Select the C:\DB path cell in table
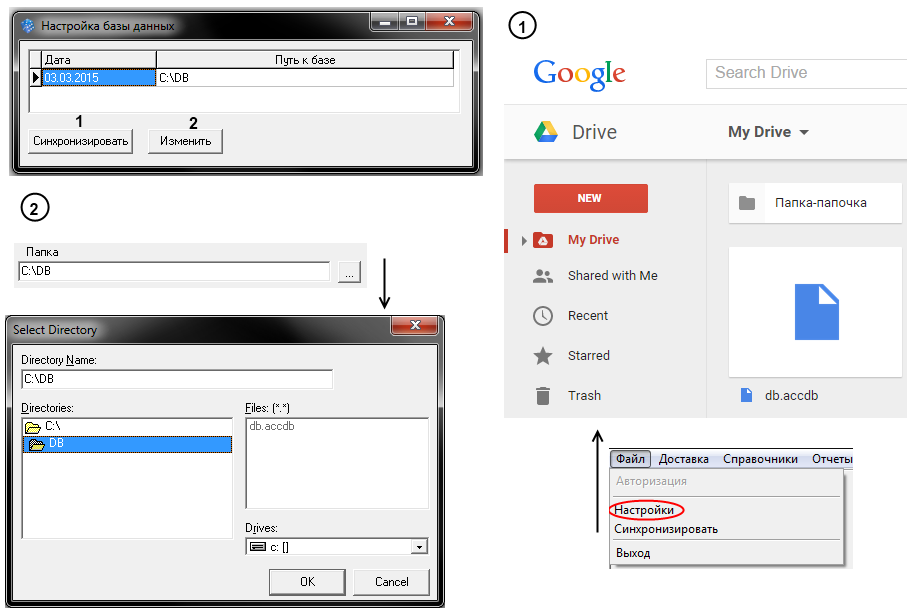Image resolution: width=907 pixels, height=614 pixels. pos(305,78)
